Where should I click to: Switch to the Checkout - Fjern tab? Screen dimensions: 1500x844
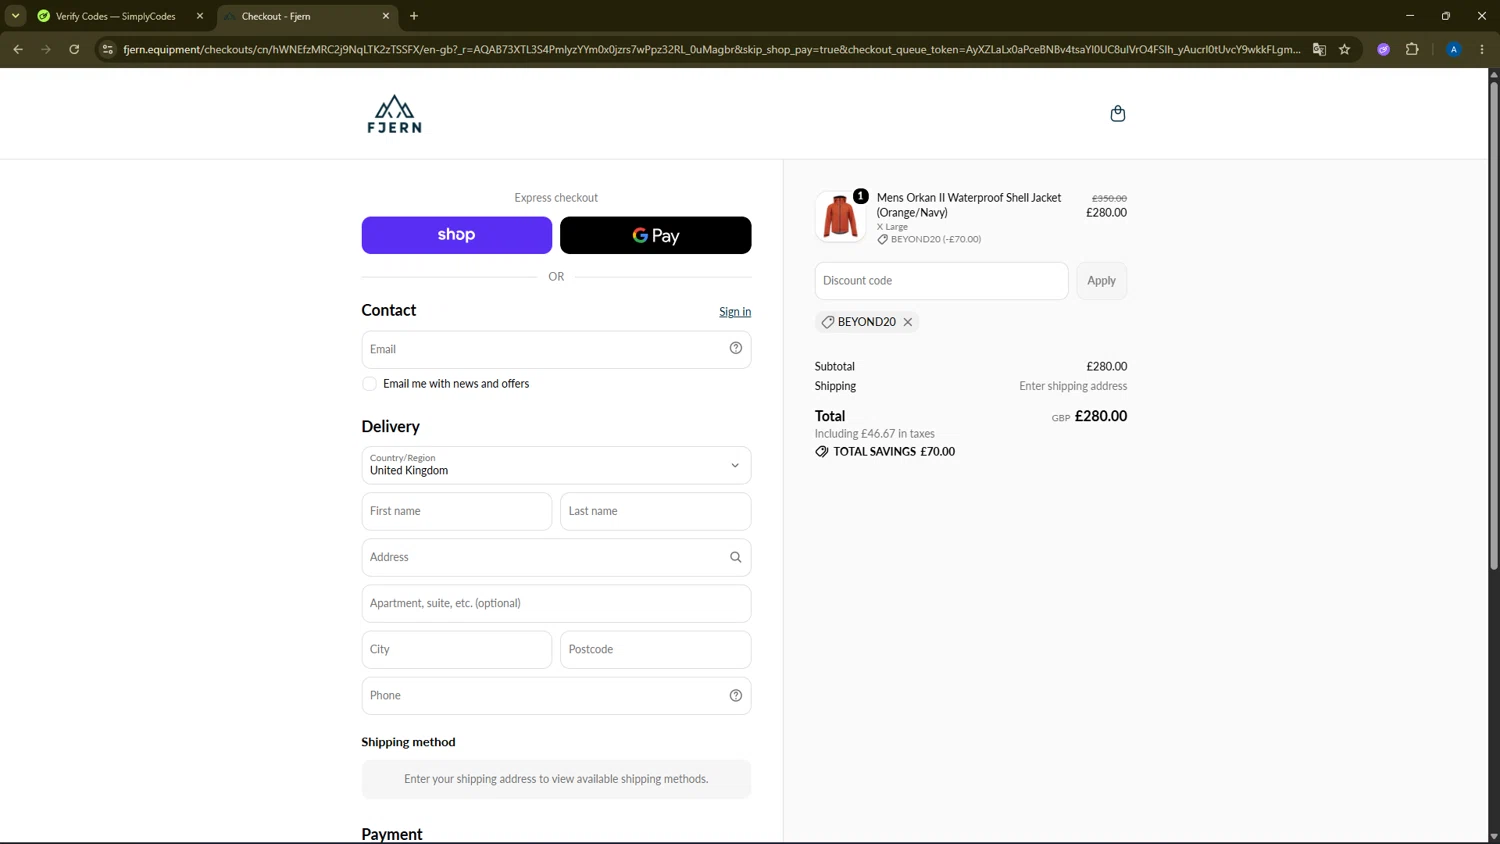pos(307,16)
